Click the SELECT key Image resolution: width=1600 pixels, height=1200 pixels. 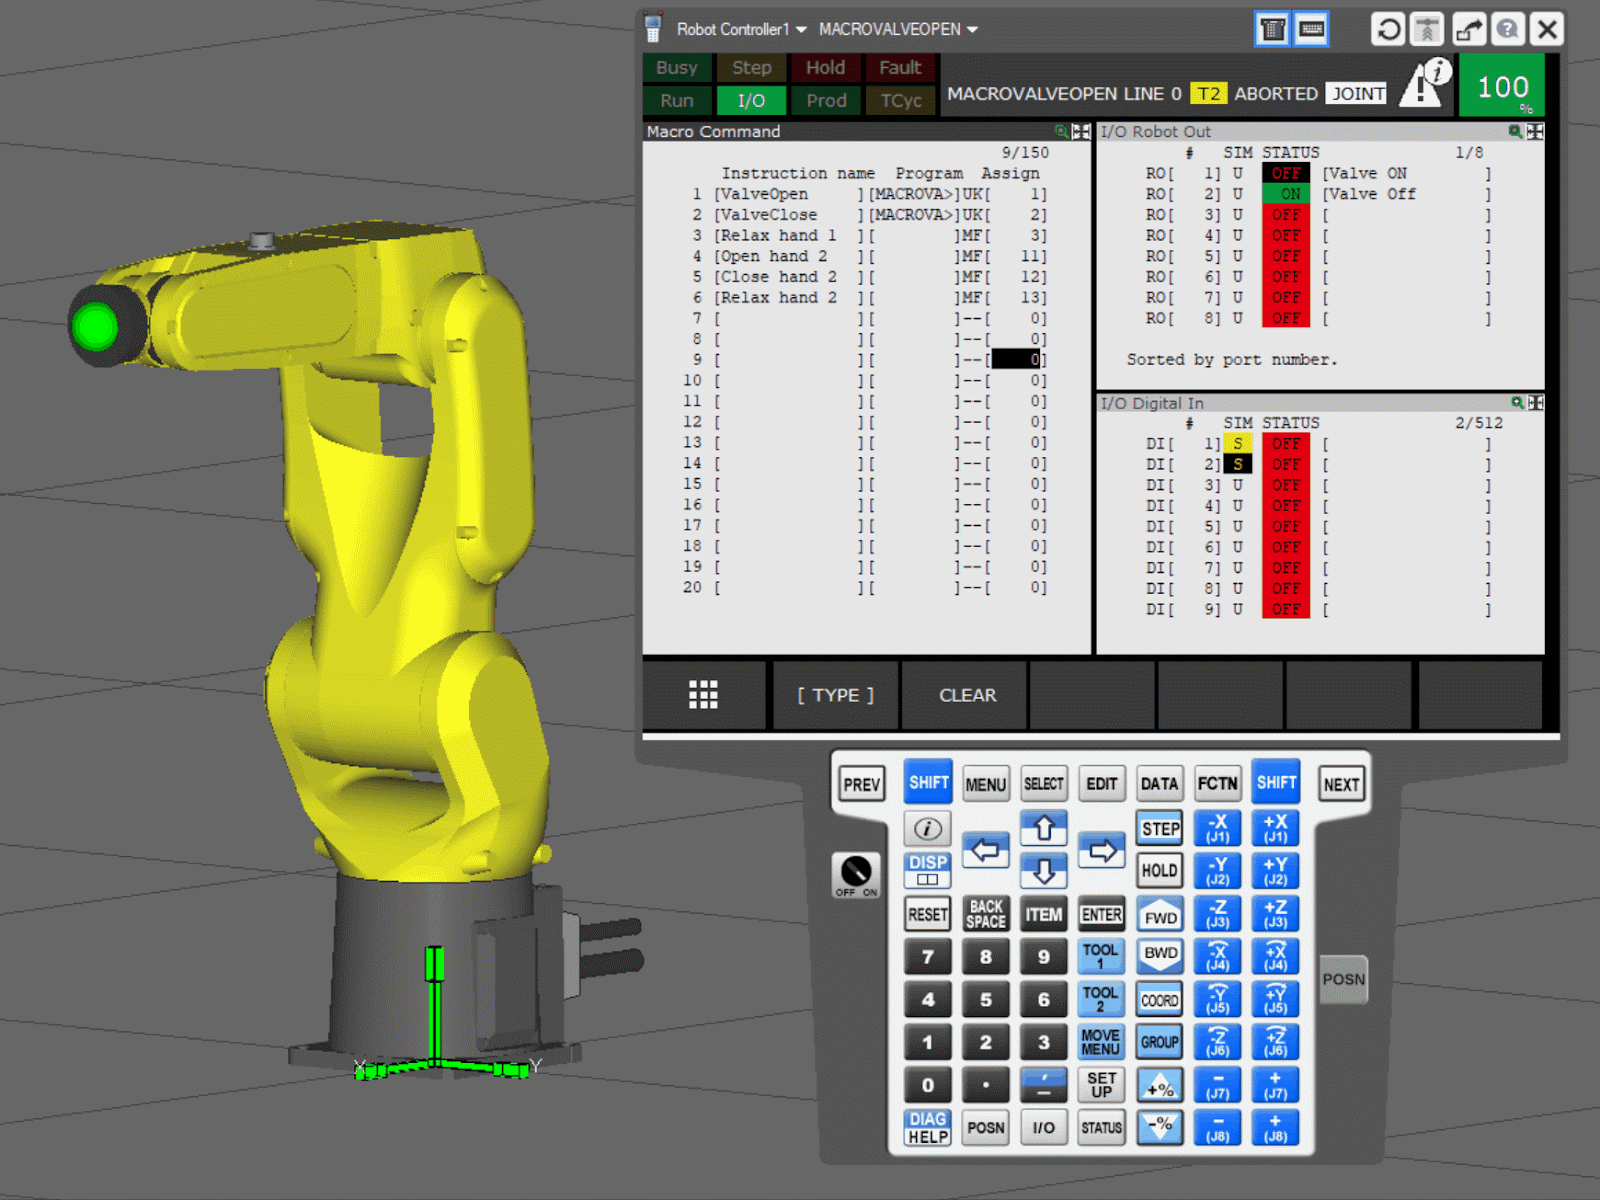pyautogui.click(x=1043, y=784)
